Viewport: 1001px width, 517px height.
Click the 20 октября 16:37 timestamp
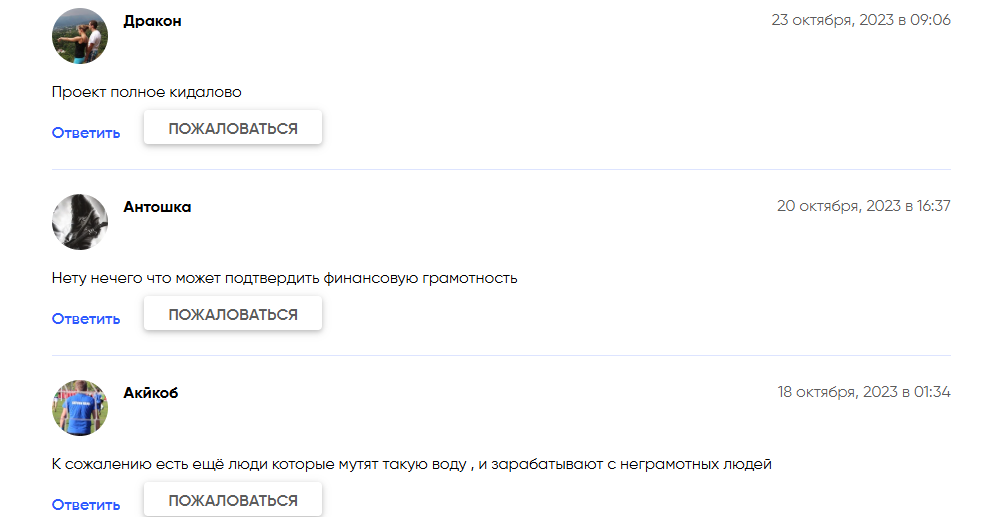tap(863, 206)
